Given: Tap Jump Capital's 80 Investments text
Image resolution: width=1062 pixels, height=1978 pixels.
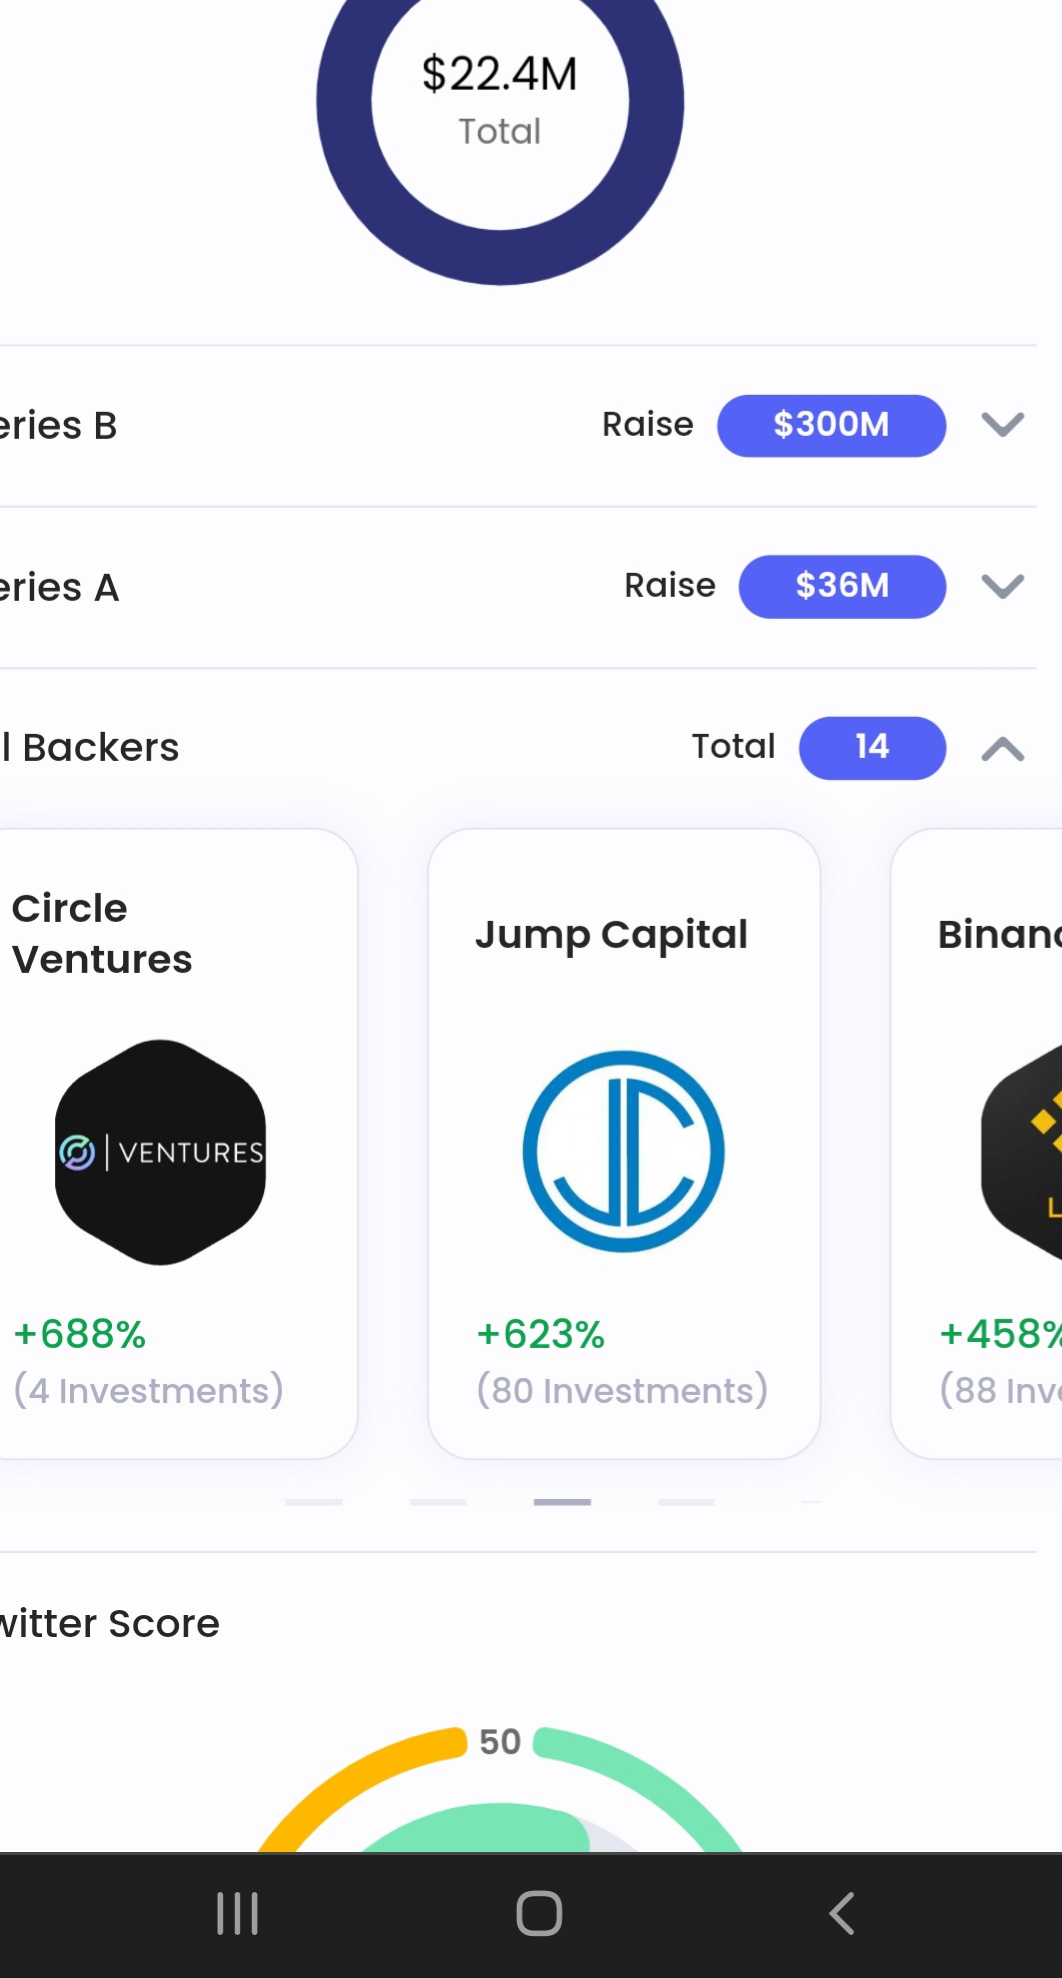Looking at the screenshot, I should click(x=622, y=1391).
